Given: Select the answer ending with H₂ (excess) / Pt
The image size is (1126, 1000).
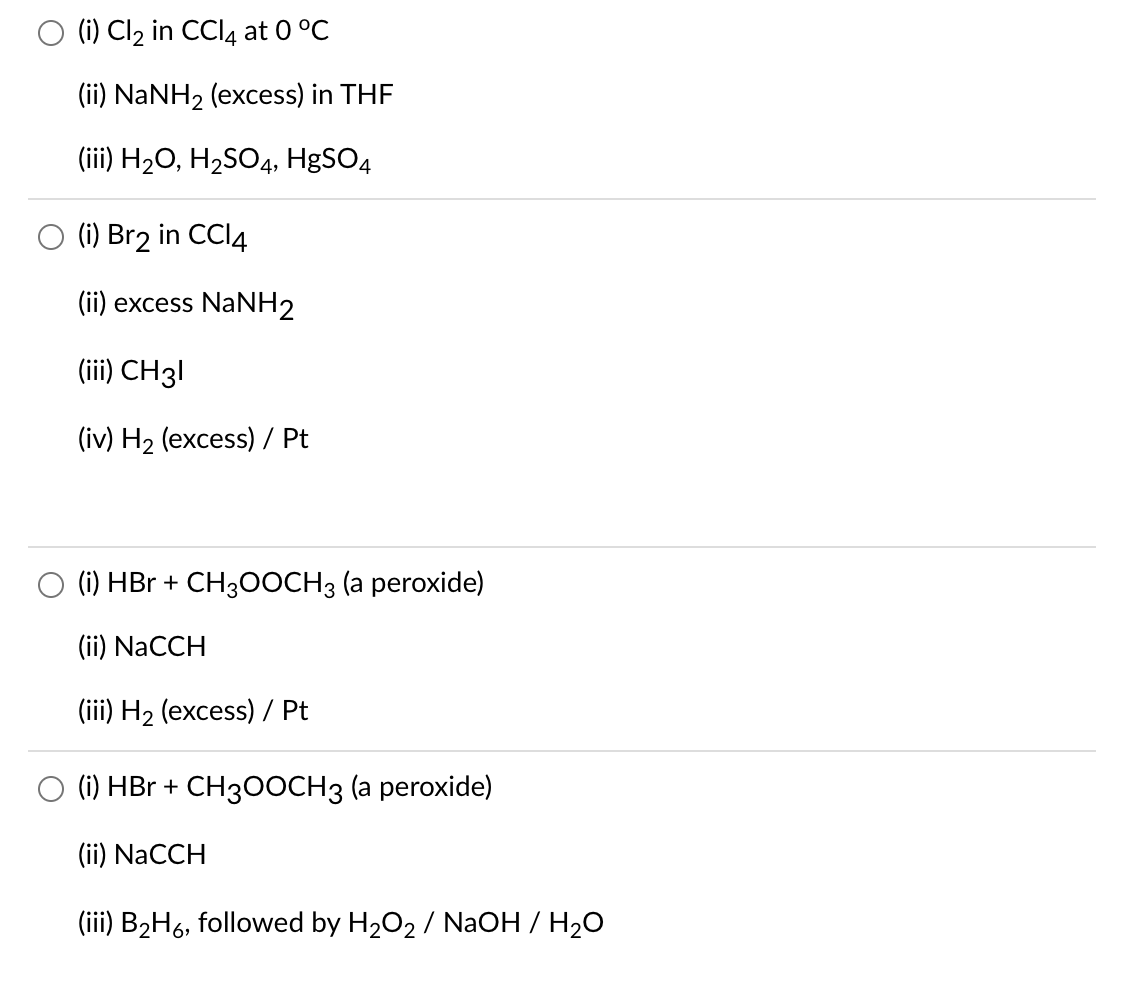Looking at the screenshot, I should (x=50, y=584).
